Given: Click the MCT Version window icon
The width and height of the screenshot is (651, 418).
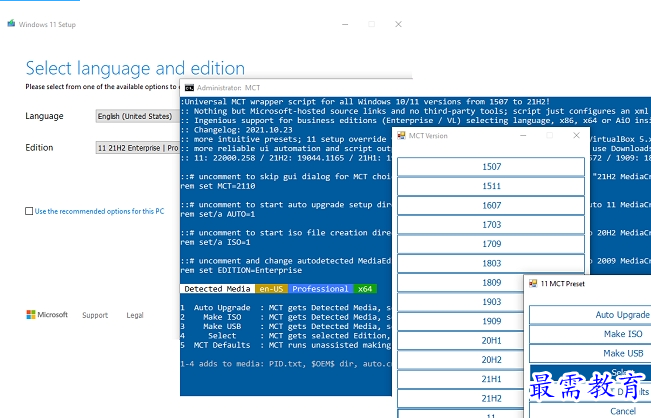Looking at the screenshot, I should click(401, 135).
